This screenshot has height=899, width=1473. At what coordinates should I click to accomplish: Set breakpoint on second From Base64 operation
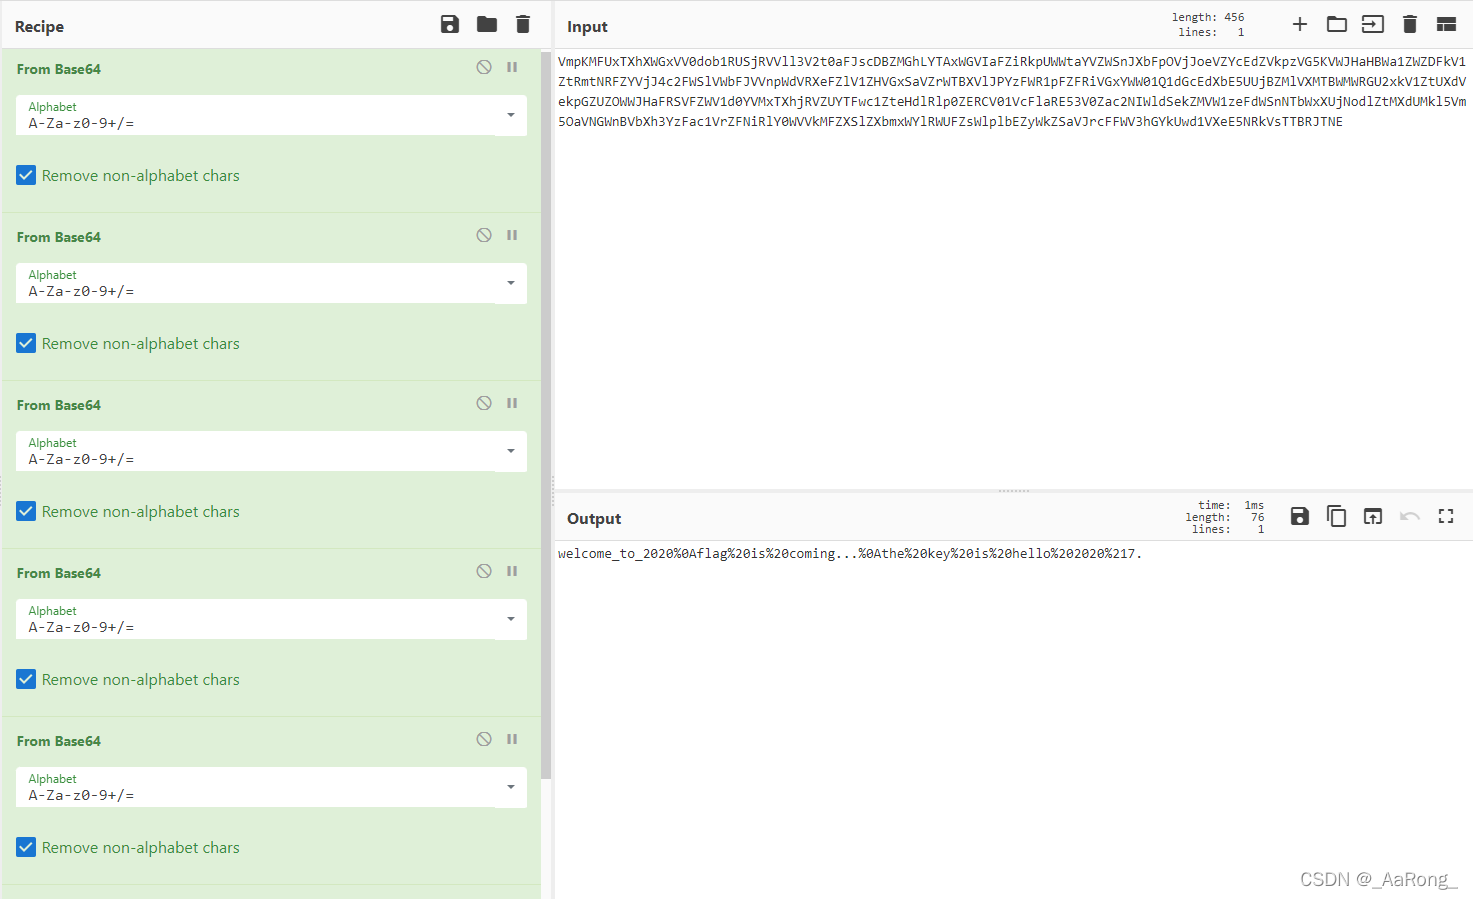(x=512, y=235)
